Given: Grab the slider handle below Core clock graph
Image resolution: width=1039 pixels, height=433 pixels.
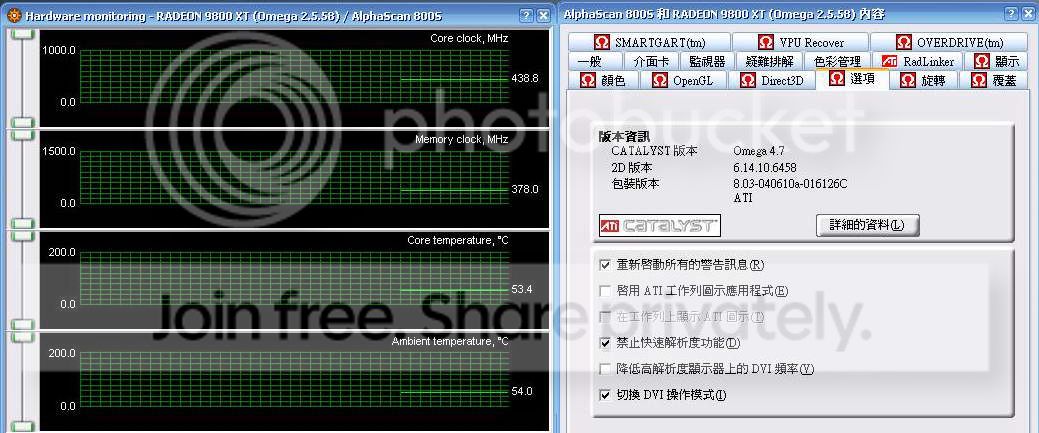Looking at the screenshot, I should pyautogui.click(x=22, y=123).
